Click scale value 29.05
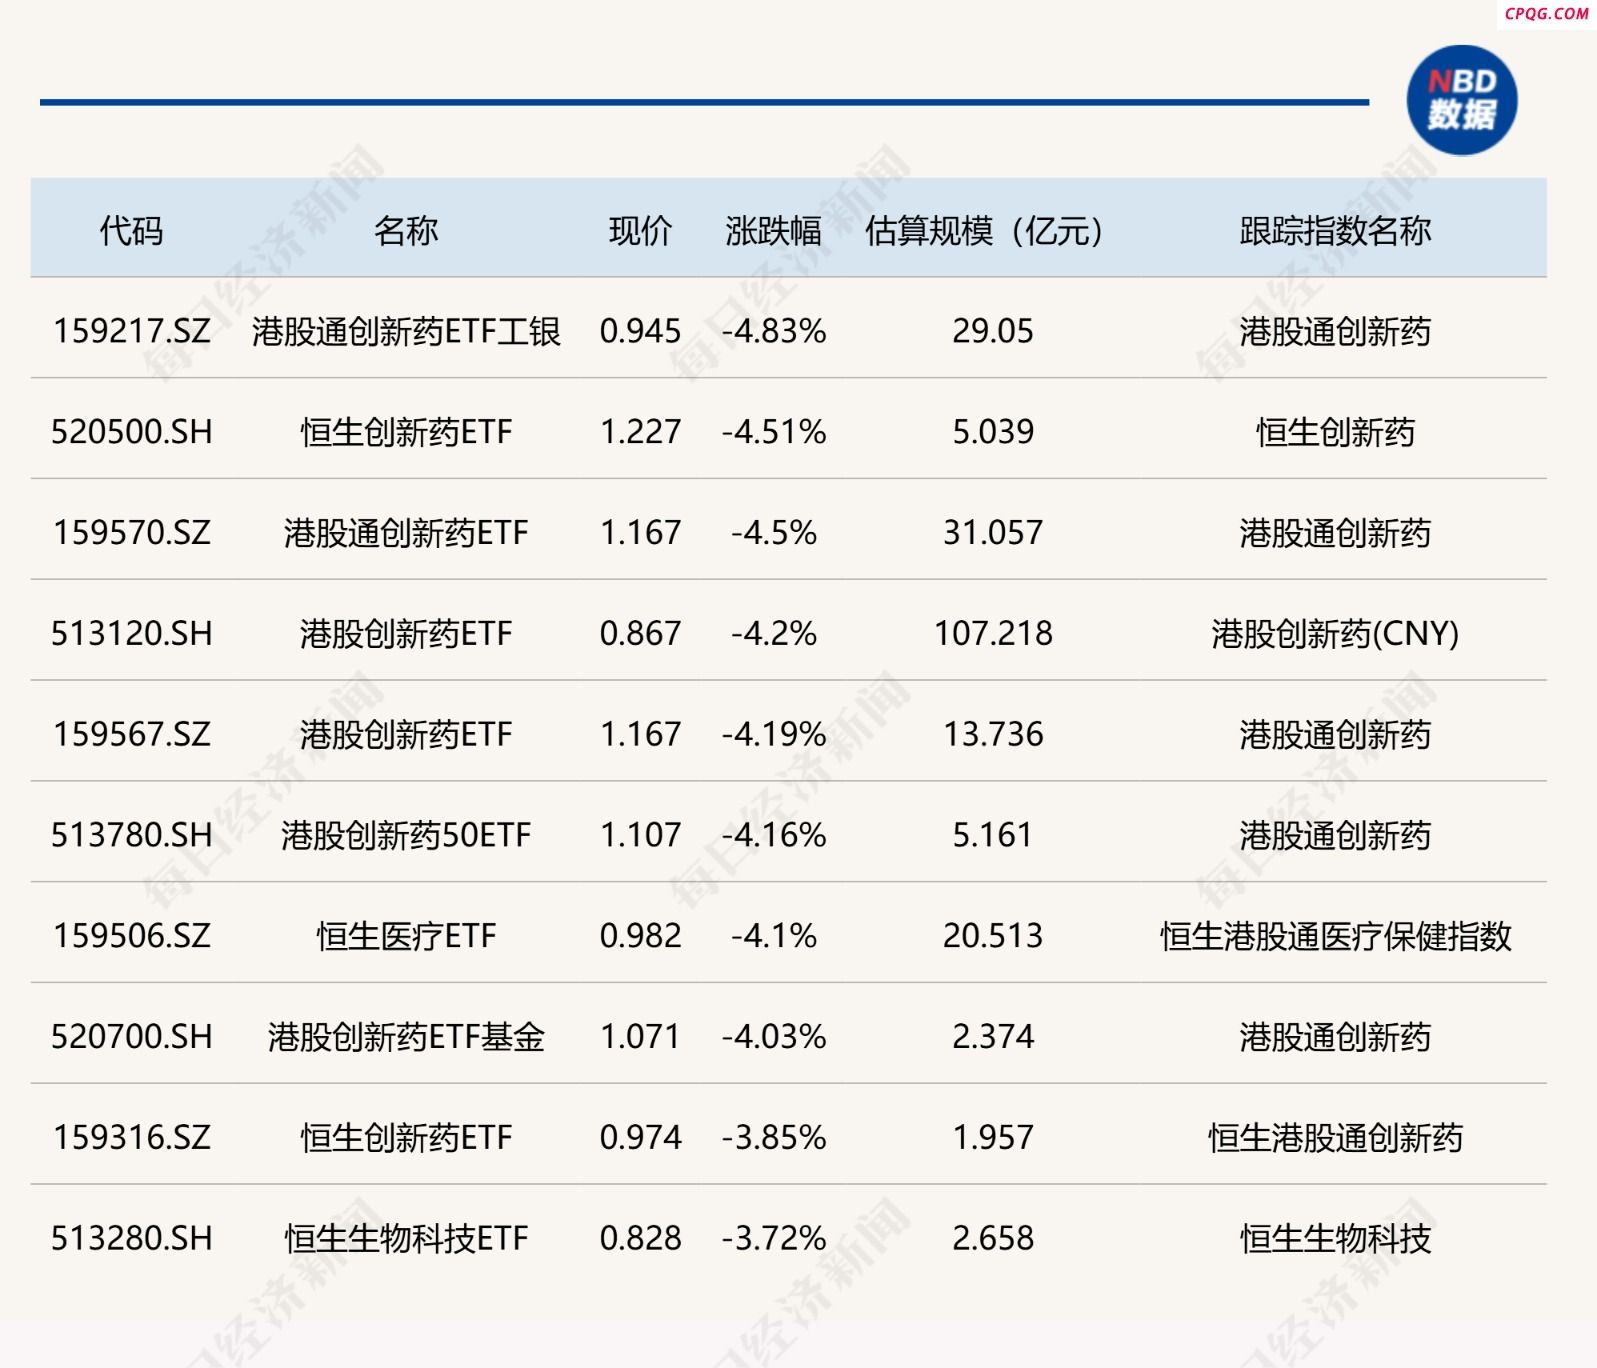The height and width of the screenshot is (1368, 1597). (992, 331)
